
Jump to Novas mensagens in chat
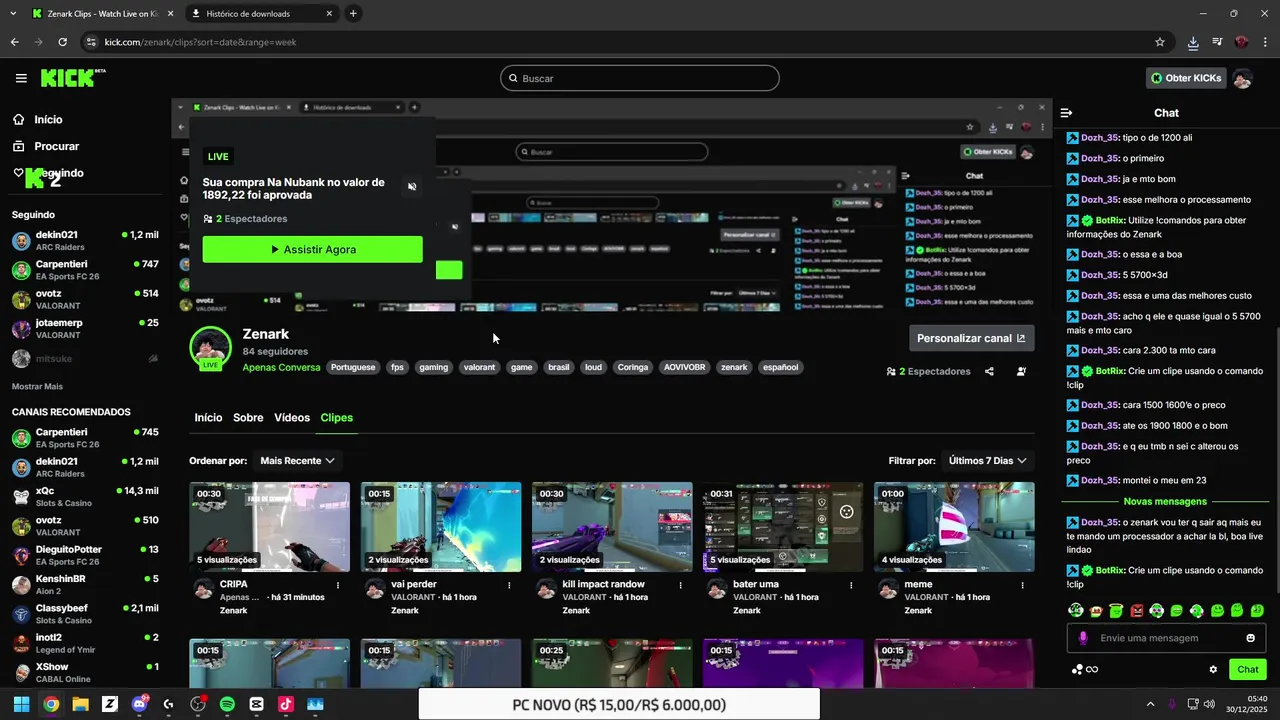click(1165, 501)
